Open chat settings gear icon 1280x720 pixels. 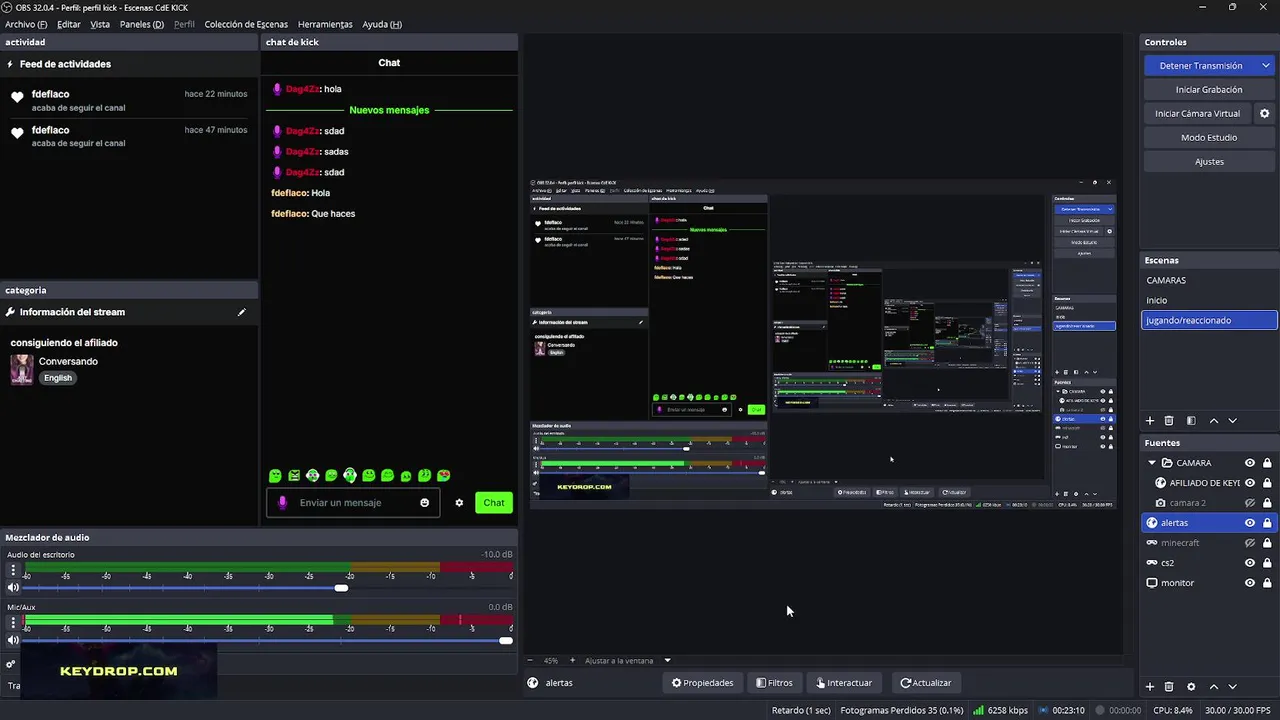pos(459,503)
